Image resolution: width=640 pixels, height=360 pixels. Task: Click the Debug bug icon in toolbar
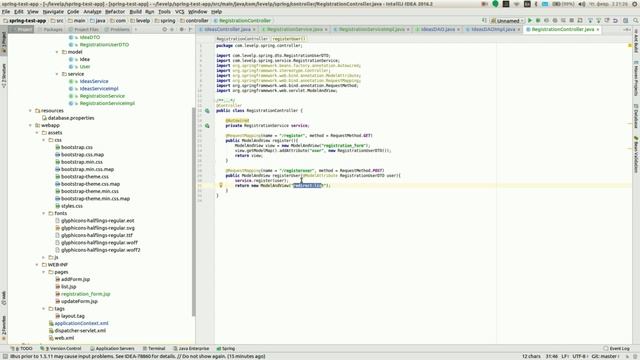pos(538,20)
